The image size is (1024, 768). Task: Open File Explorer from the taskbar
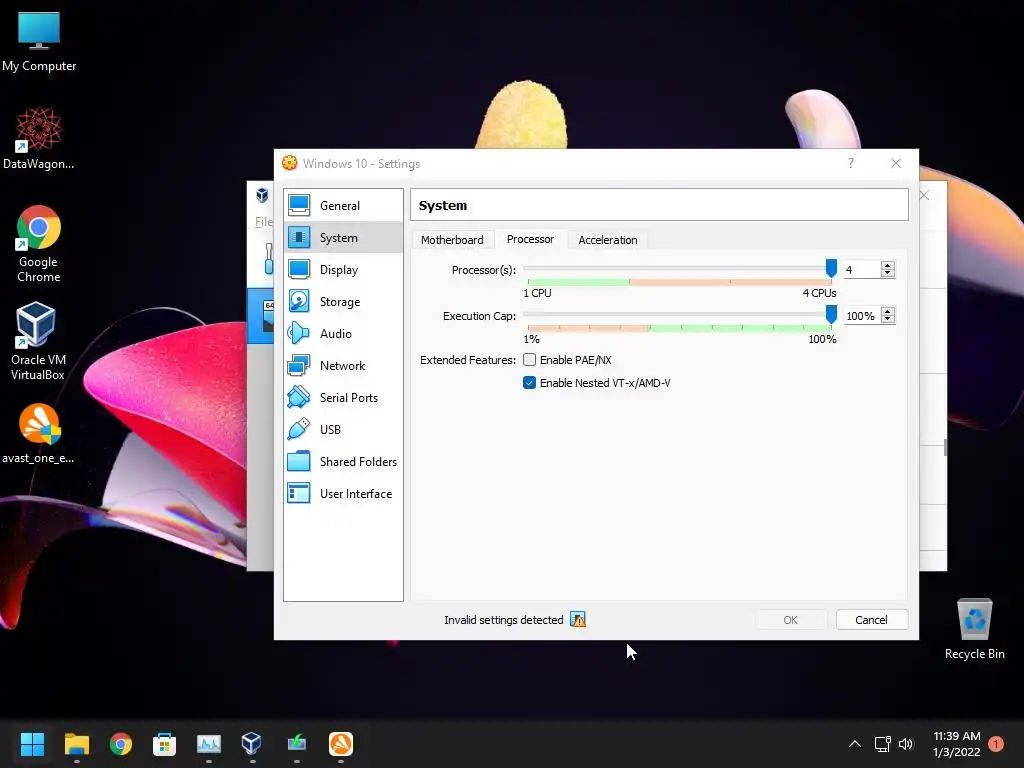point(76,744)
